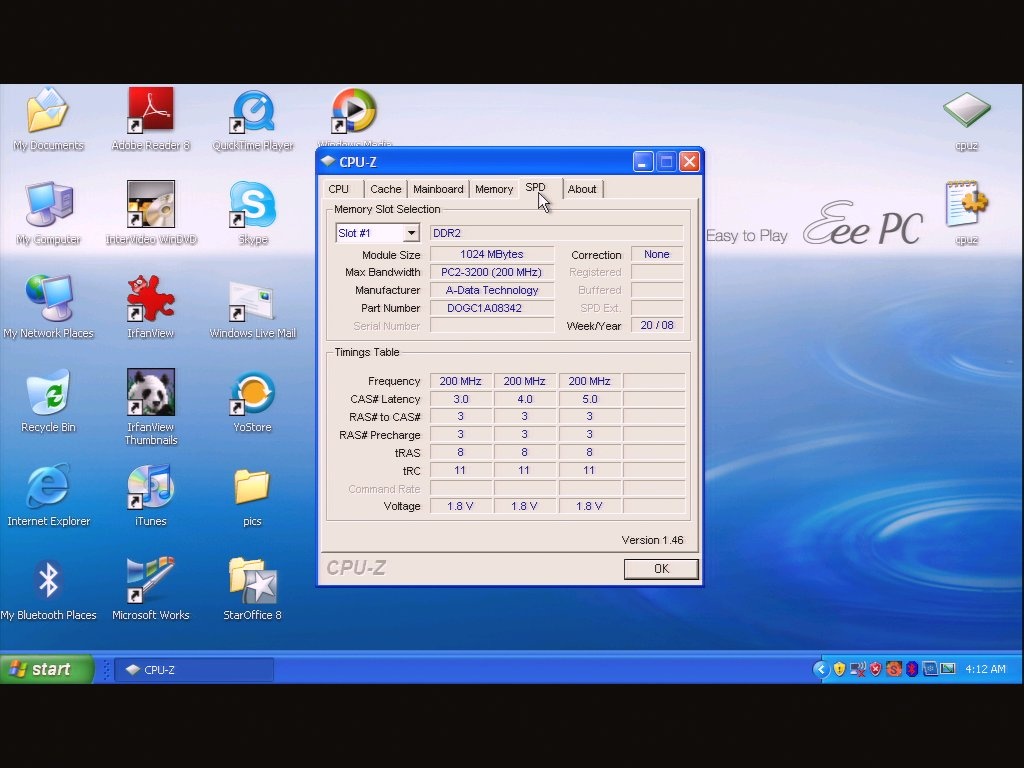Select the Windows Media Player desktop icon
The image size is (1024, 768).
pos(354,111)
